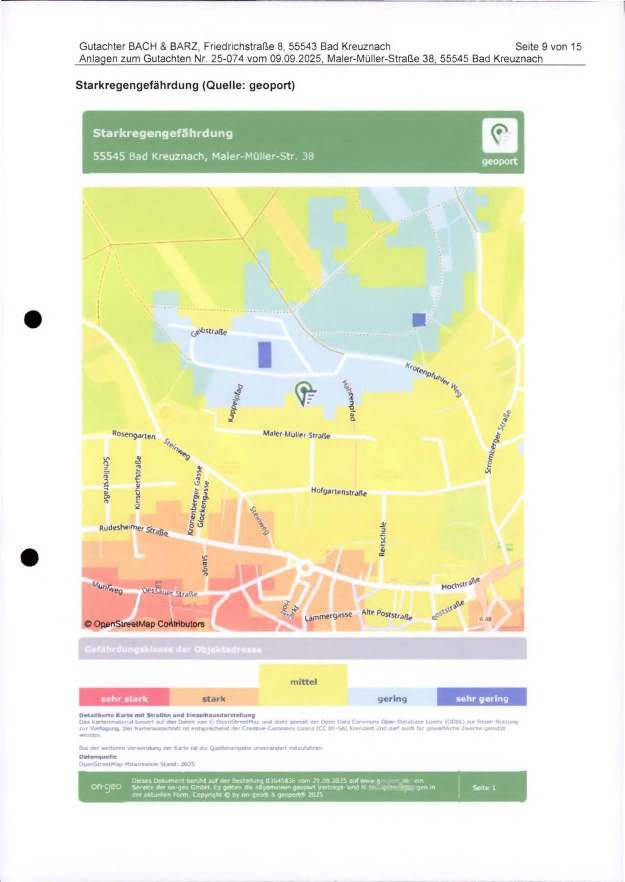The width and height of the screenshot is (625, 882).
Task: Click the dark blue rectangle below Gelbstraße
Action: click(x=264, y=354)
